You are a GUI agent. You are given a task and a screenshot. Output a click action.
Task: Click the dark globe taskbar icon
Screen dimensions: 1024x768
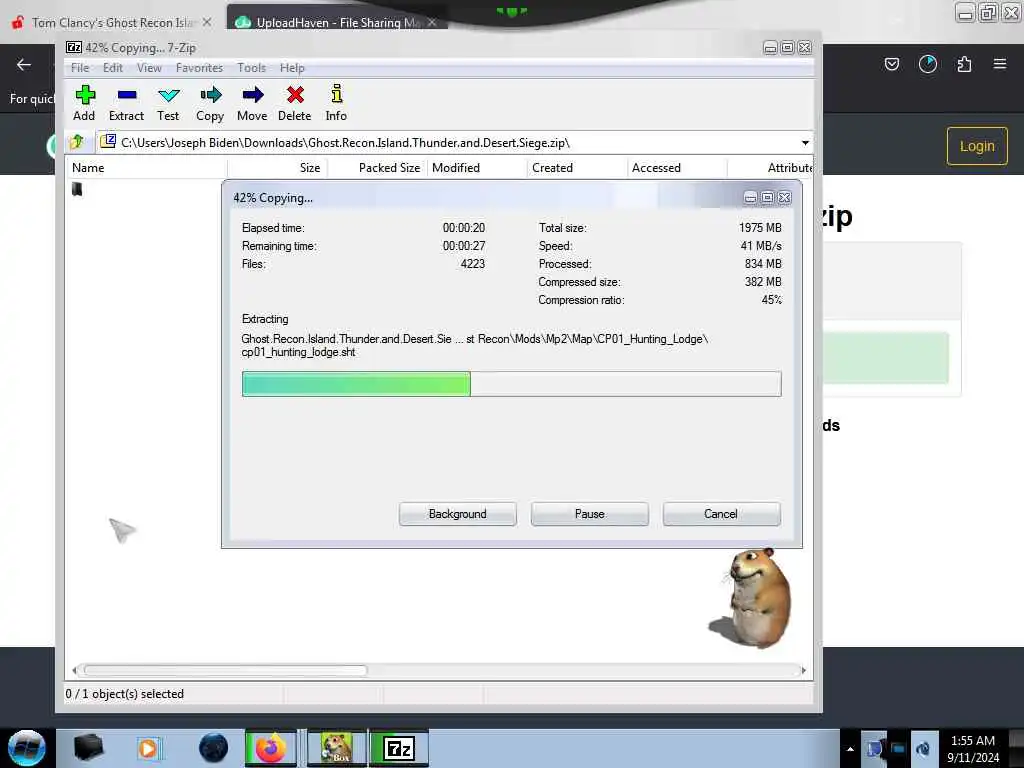(214, 748)
